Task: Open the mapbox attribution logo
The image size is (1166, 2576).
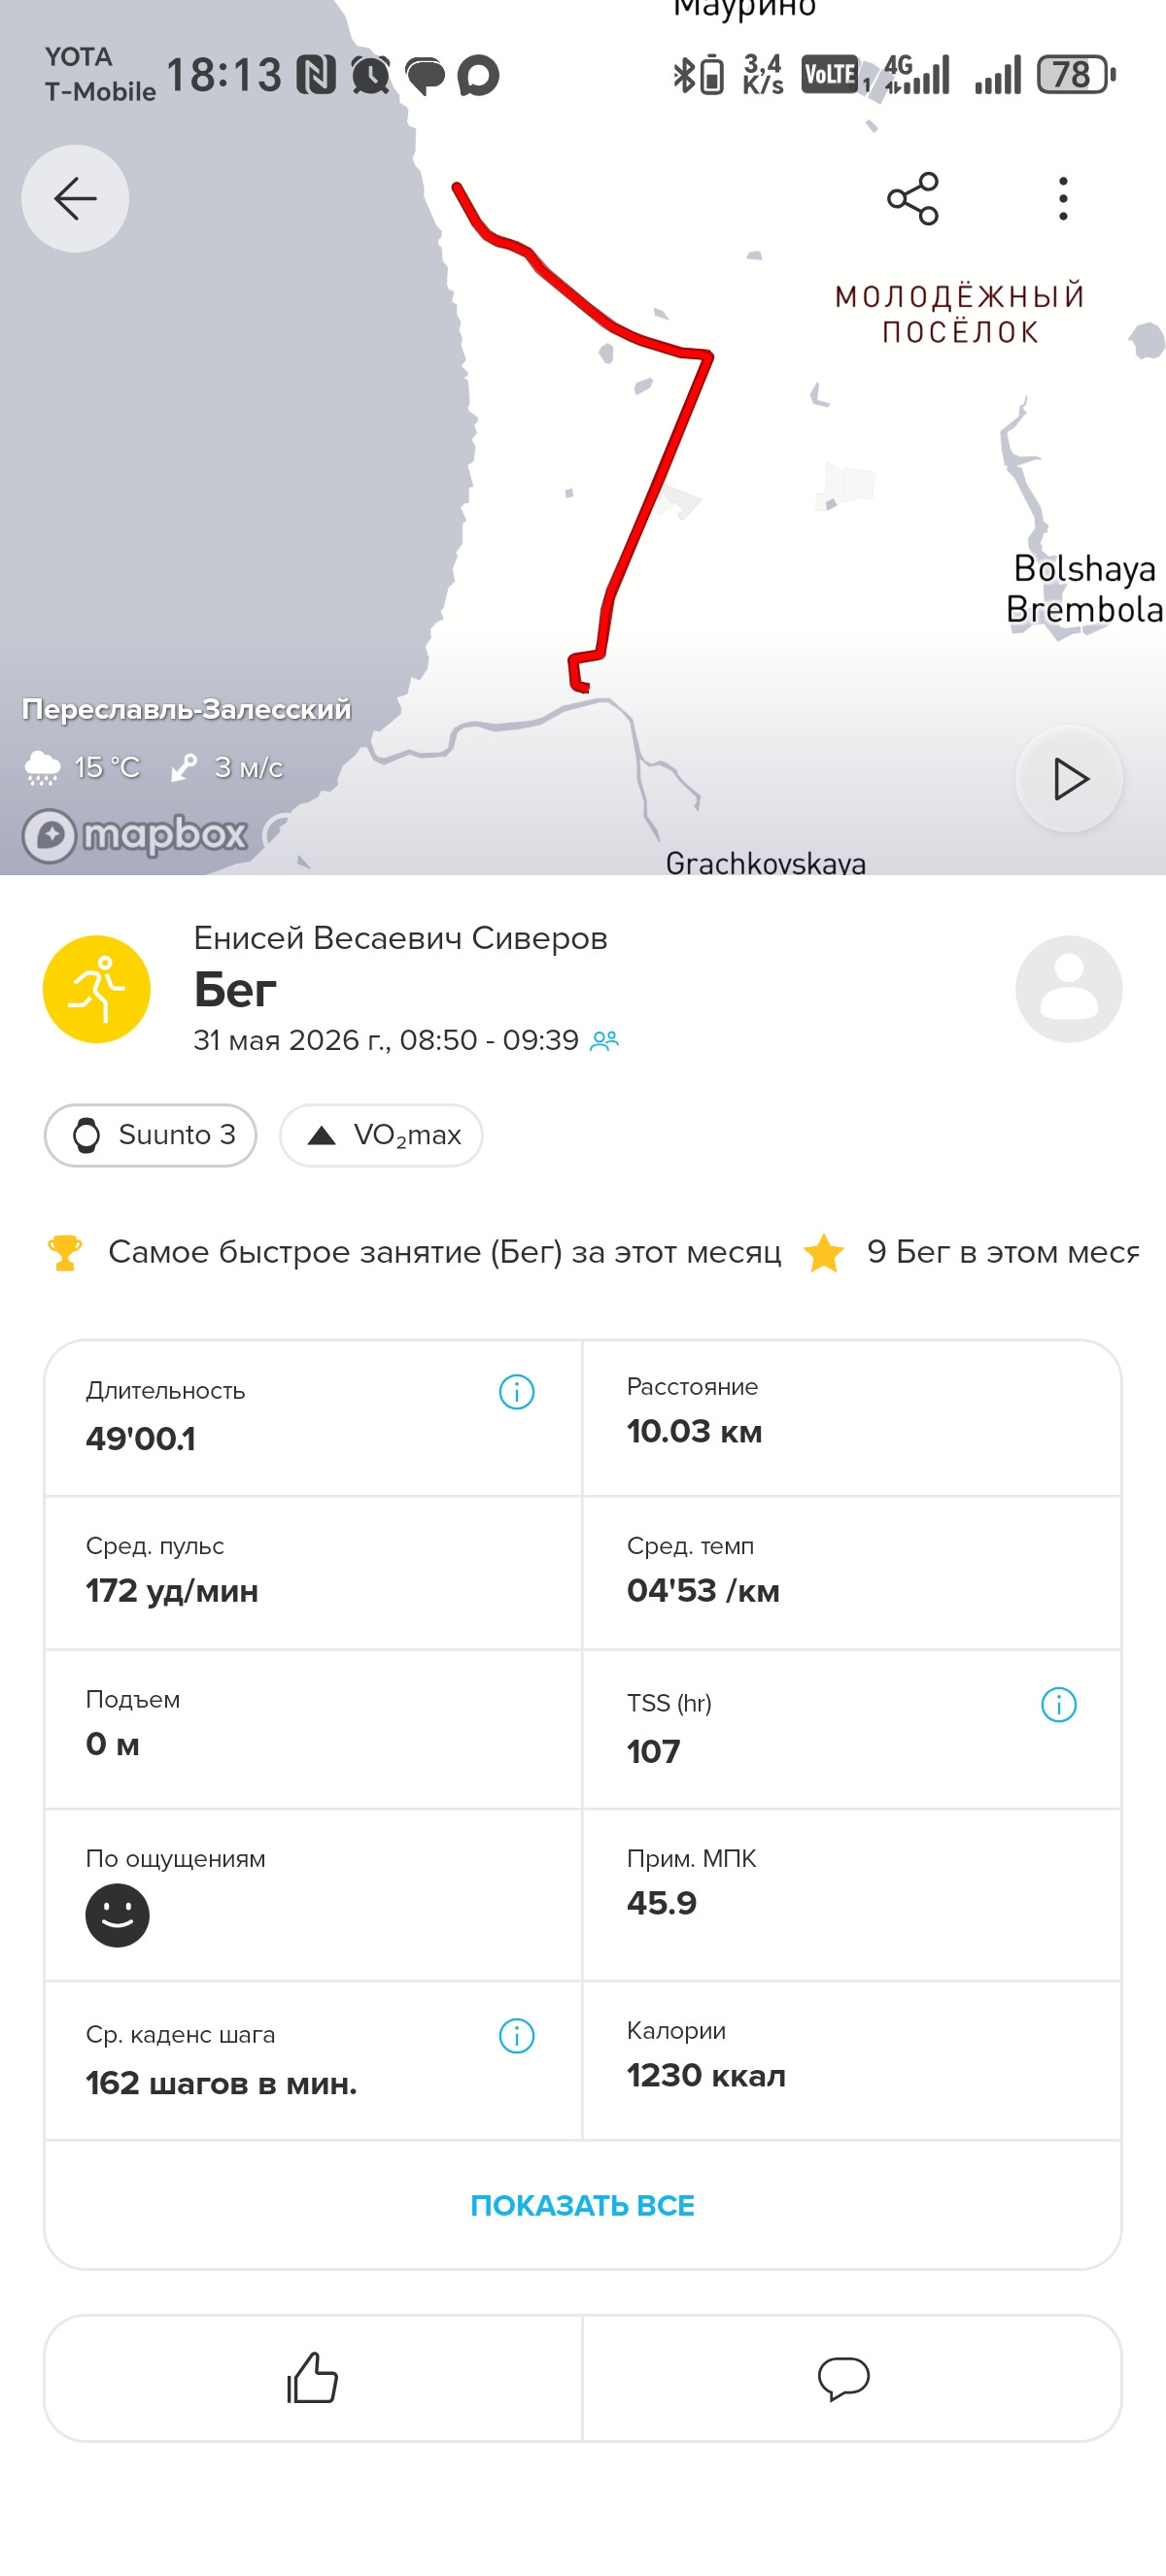Action: (x=136, y=835)
